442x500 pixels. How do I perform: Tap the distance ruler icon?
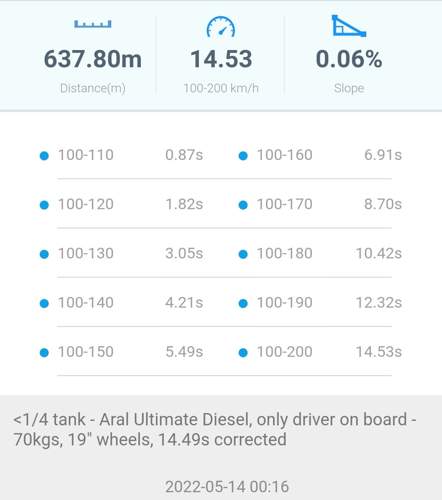[x=93, y=24]
